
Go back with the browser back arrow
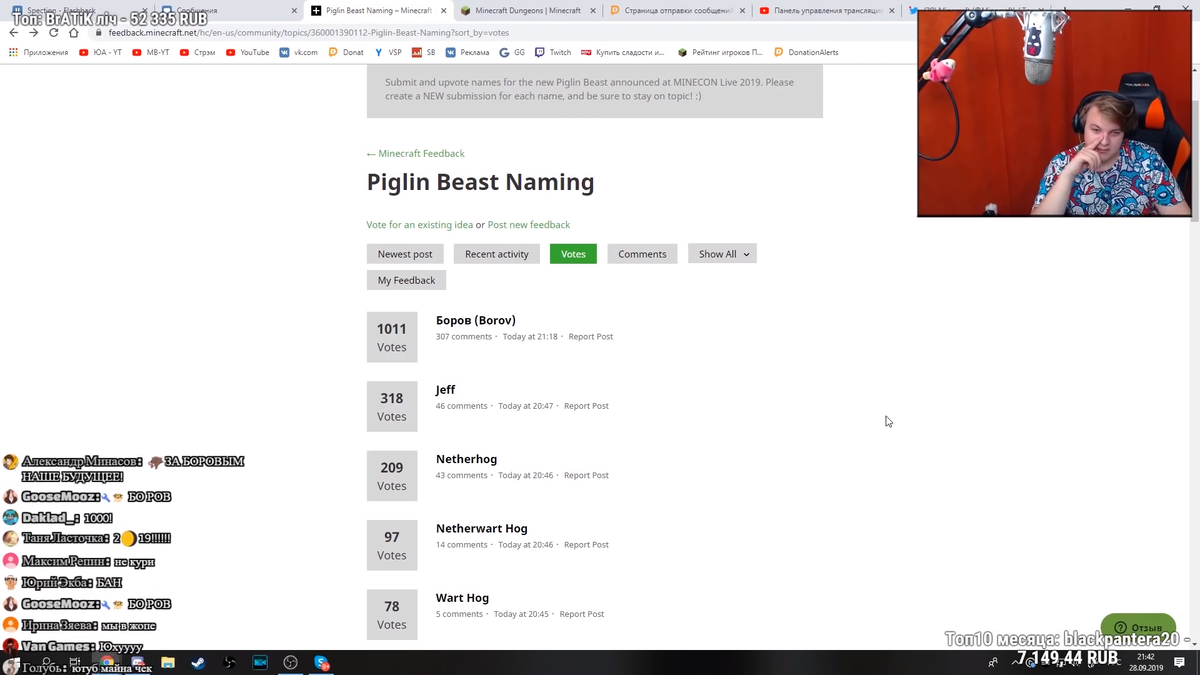pyautogui.click(x=14, y=32)
